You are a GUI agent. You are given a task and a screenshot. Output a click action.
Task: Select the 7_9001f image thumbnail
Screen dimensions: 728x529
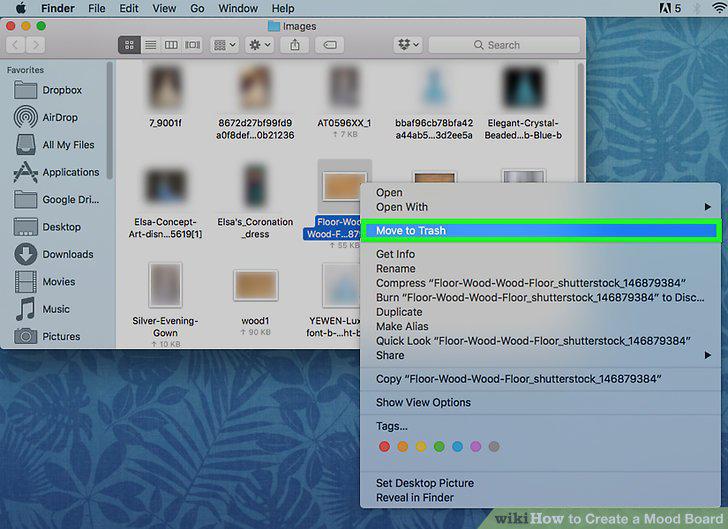165,88
